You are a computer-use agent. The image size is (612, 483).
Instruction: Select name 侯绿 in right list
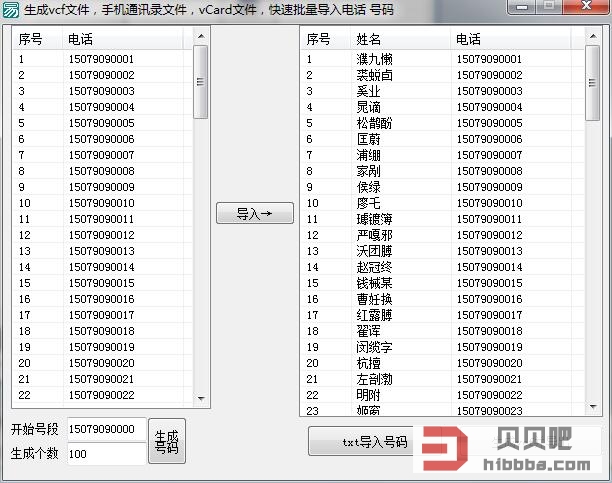368,187
